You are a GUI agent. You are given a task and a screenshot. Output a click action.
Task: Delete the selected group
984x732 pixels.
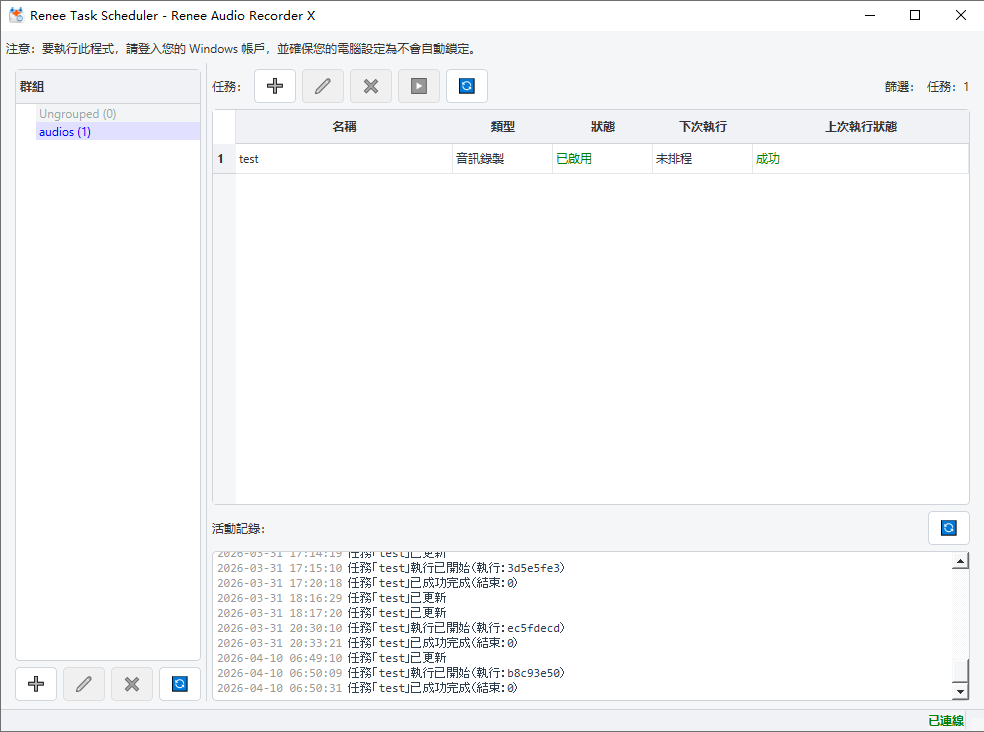tap(132, 684)
